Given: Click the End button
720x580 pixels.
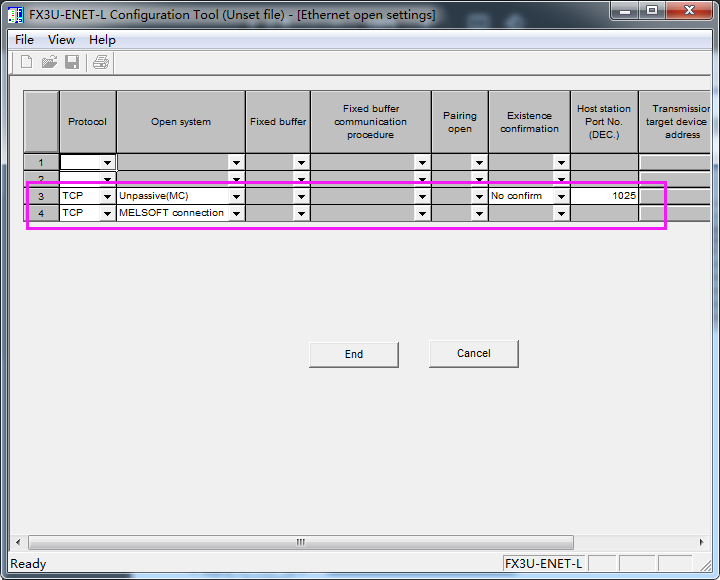Looking at the screenshot, I should pos(354,355).
